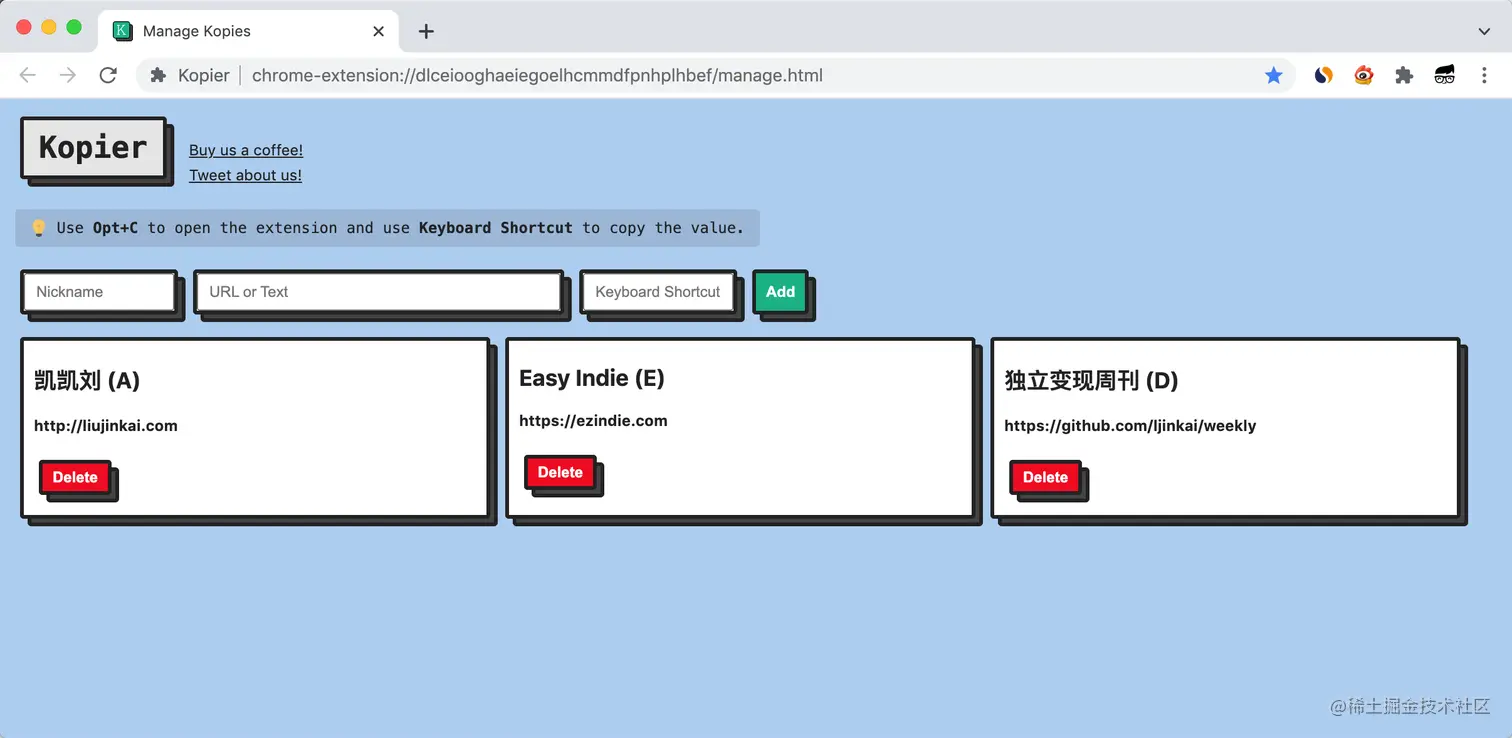
Task: Click the browser back arrow
Action: [28, 75]
